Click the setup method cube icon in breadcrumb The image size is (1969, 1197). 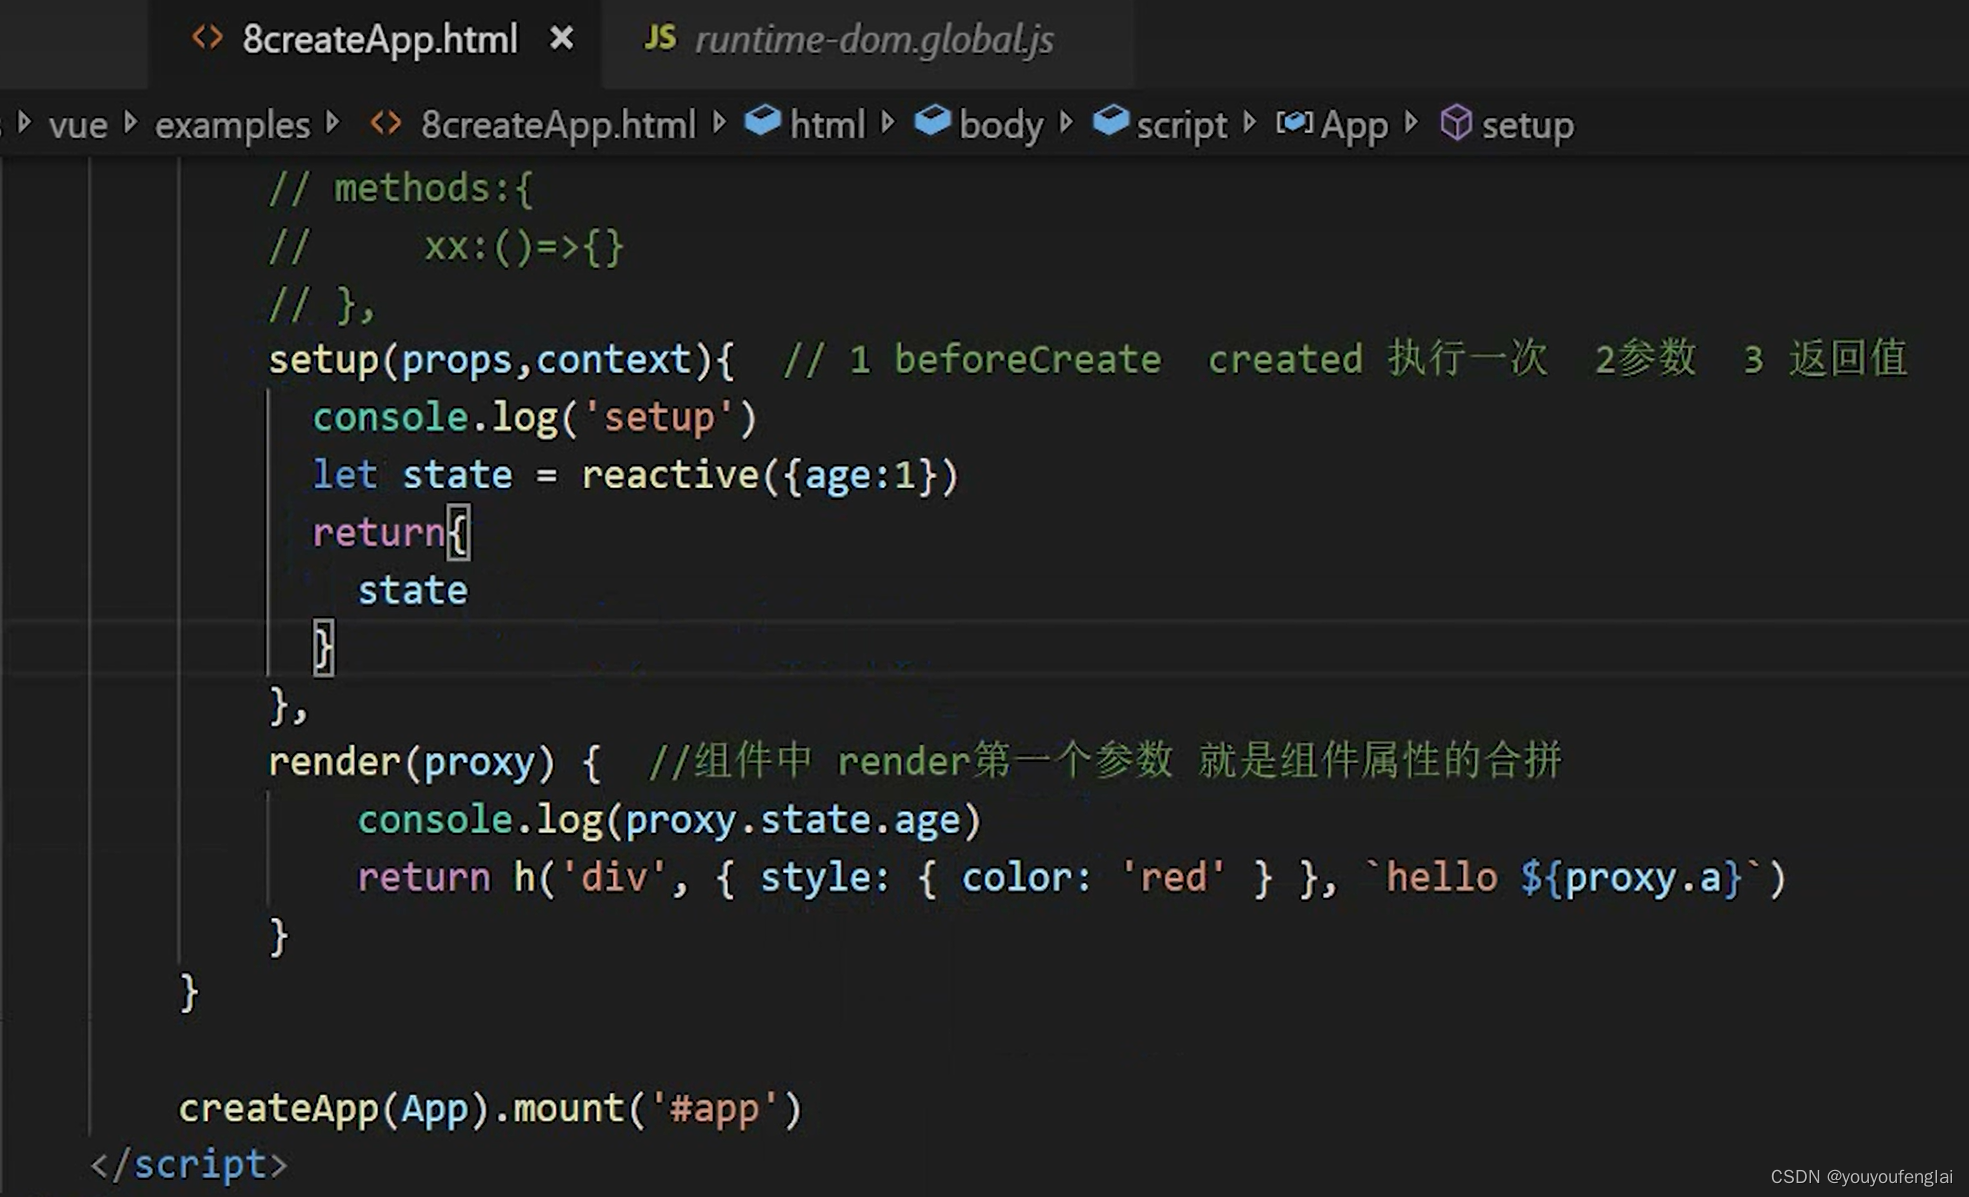[x=1456, y=123]
